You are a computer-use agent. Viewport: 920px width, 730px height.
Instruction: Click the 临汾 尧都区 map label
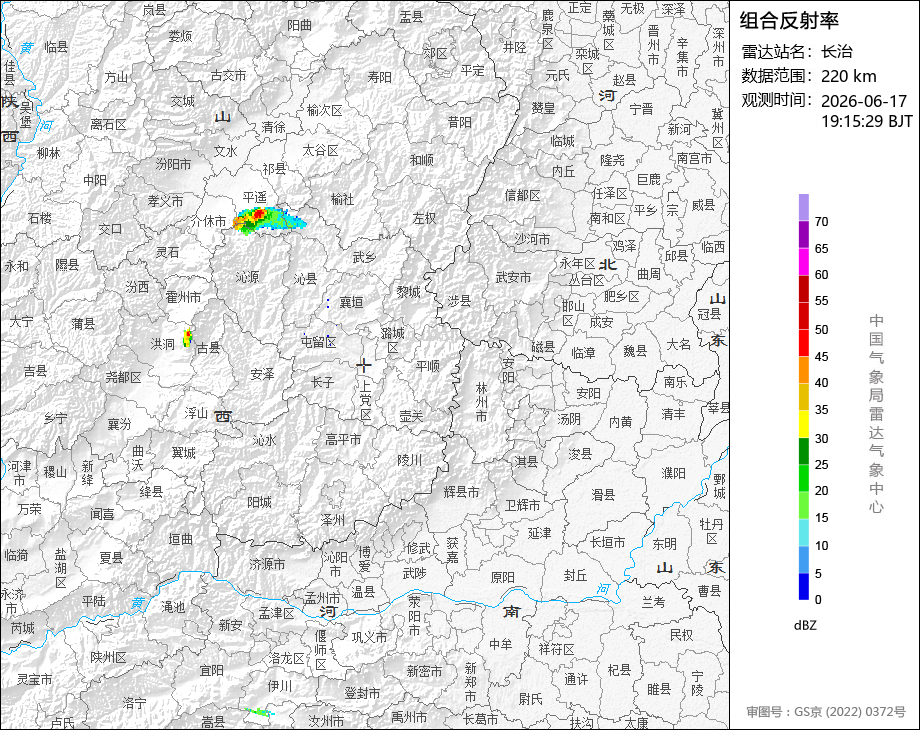124,377
